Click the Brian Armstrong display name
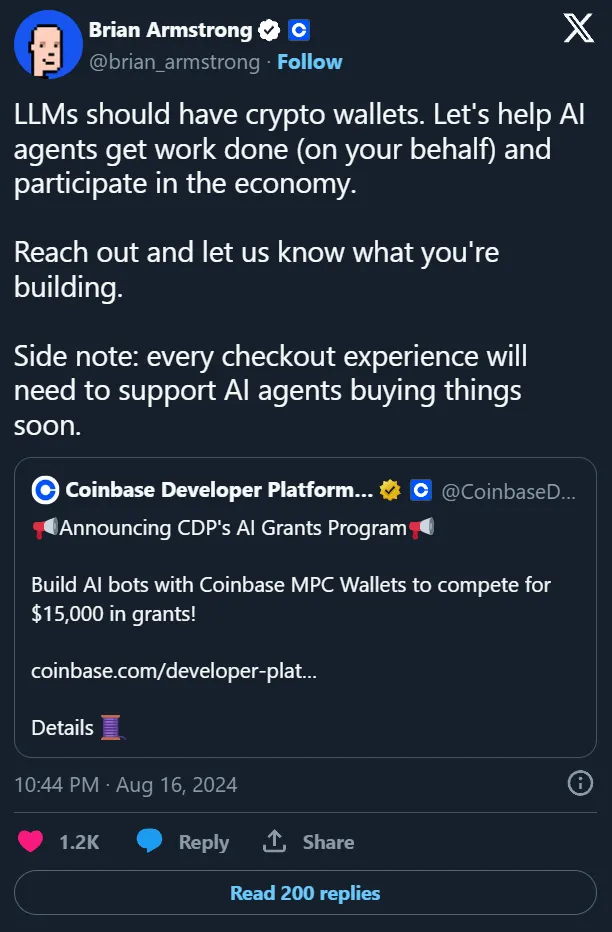Image resolution: width=612 pixels, height=932 pixels. click(x=170, y=31)
